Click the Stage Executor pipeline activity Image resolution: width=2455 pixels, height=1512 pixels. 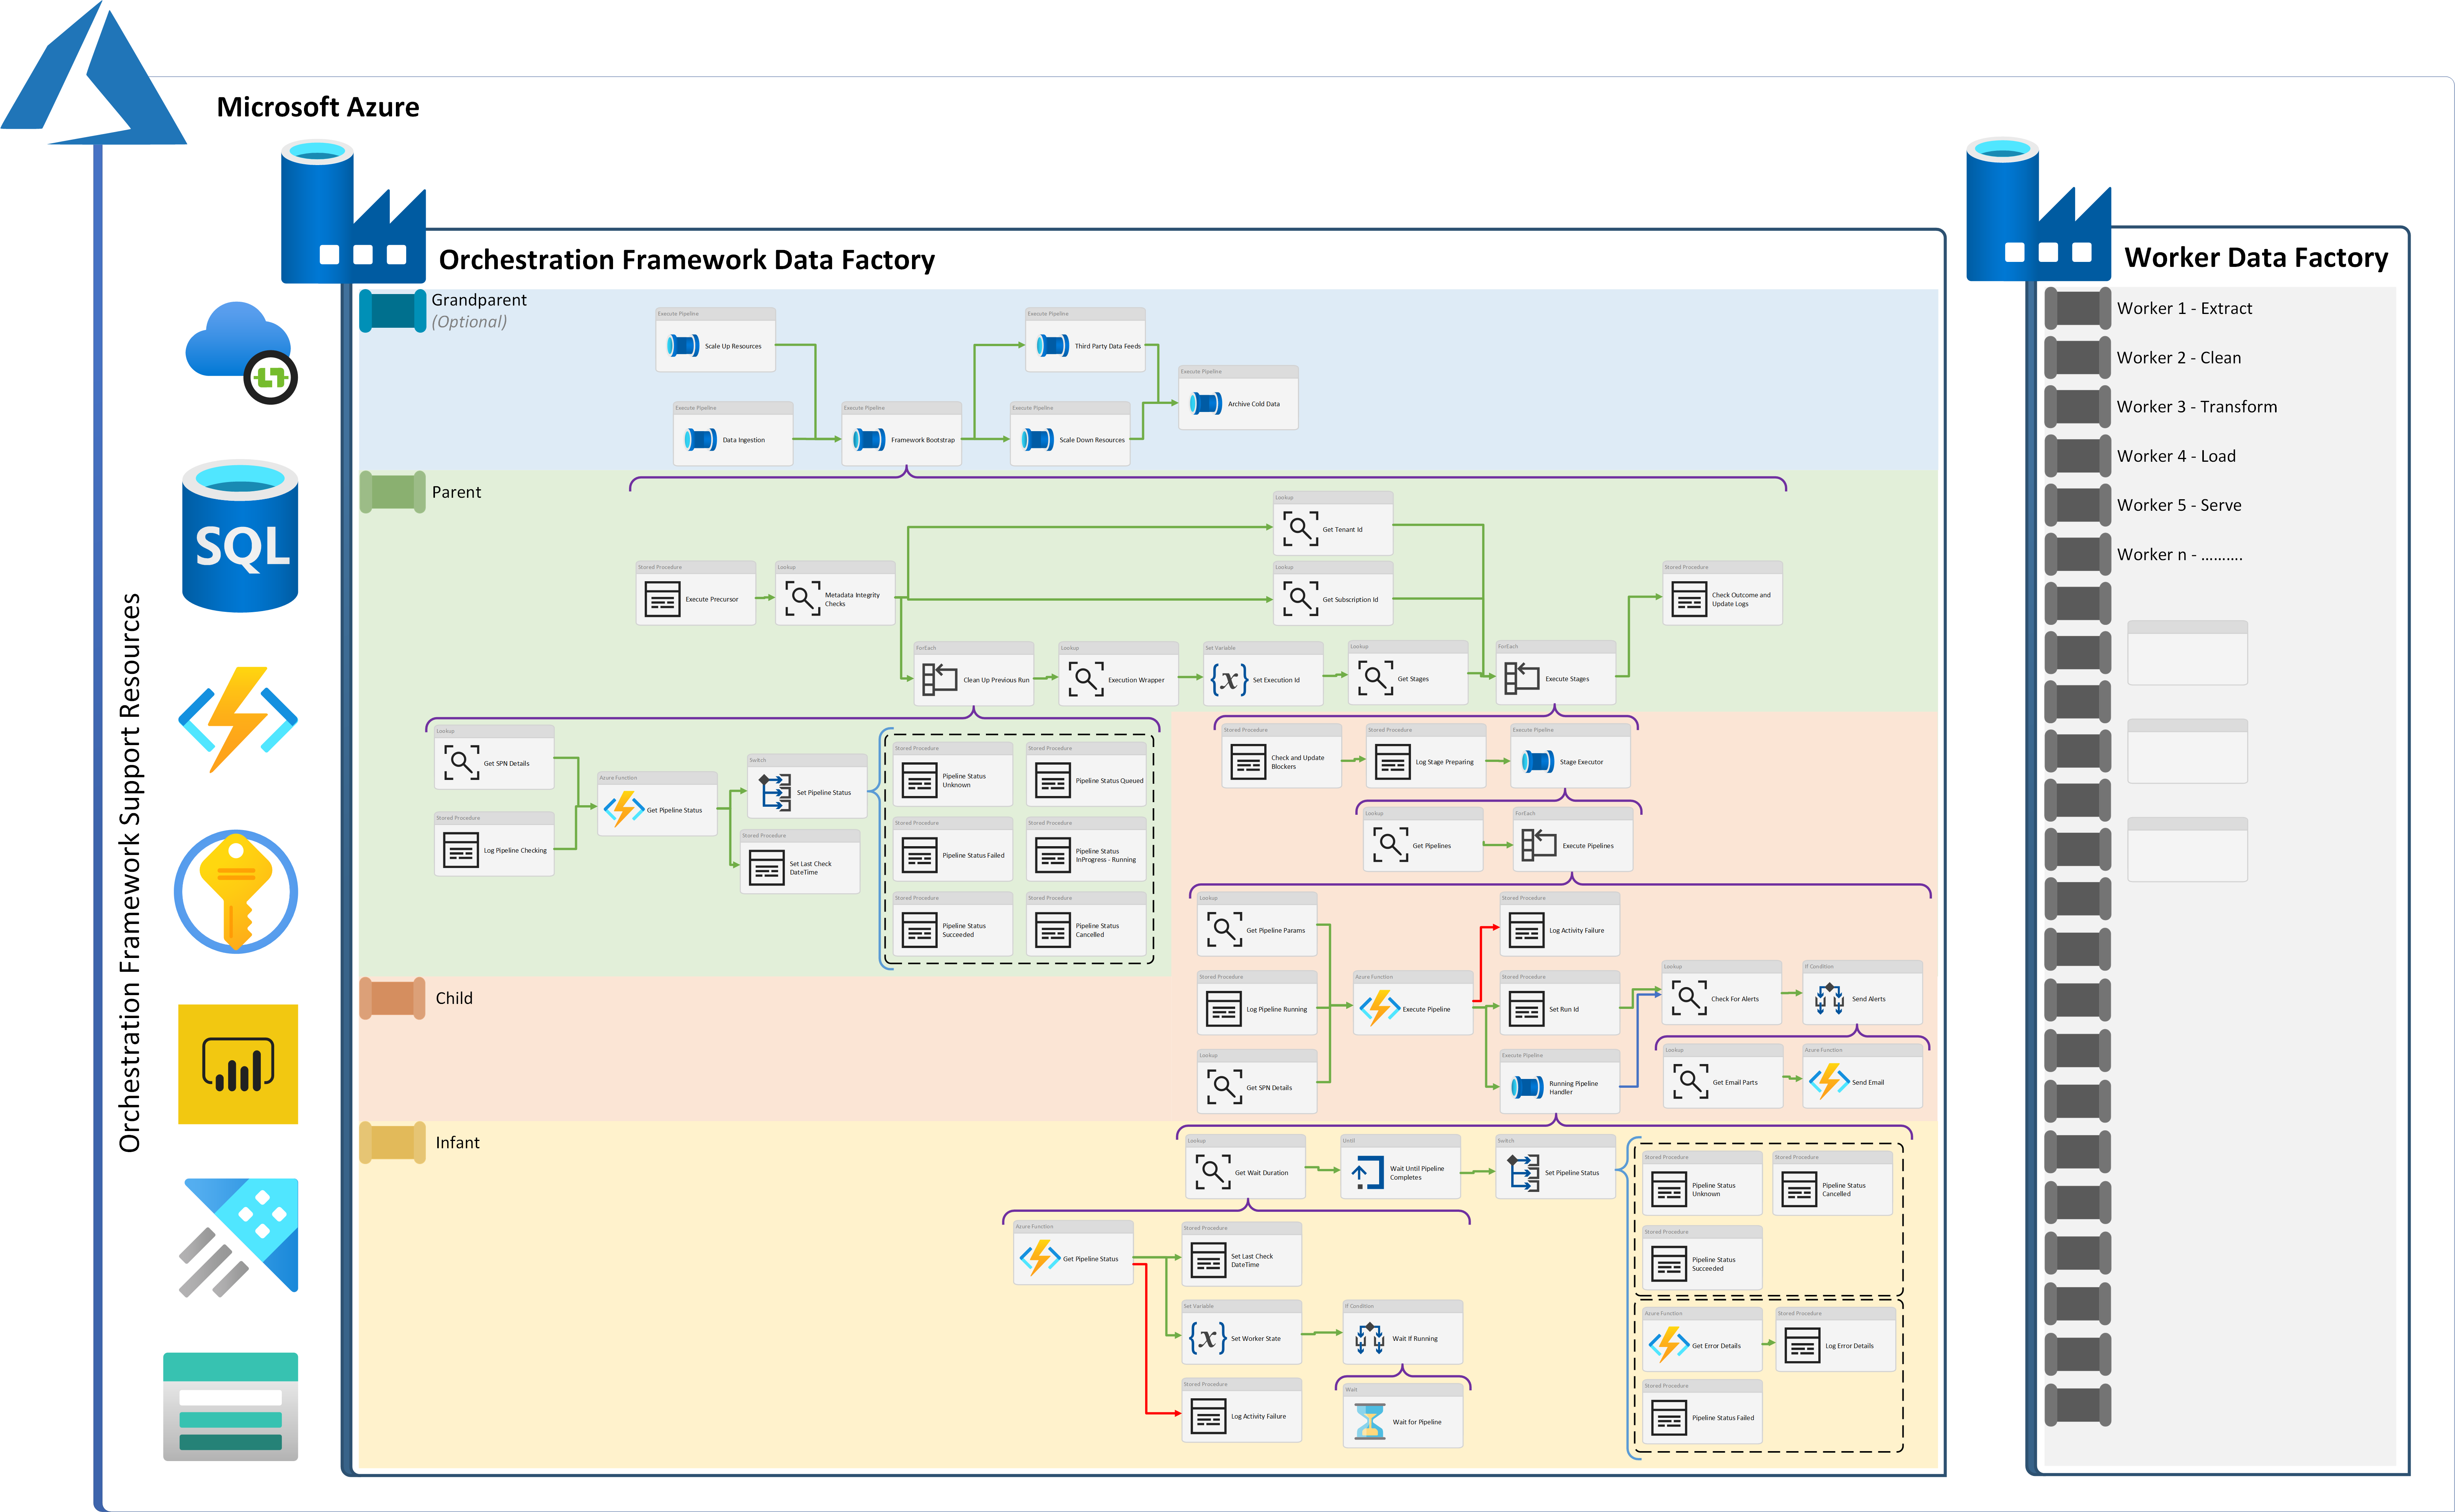pos(1571,756)
